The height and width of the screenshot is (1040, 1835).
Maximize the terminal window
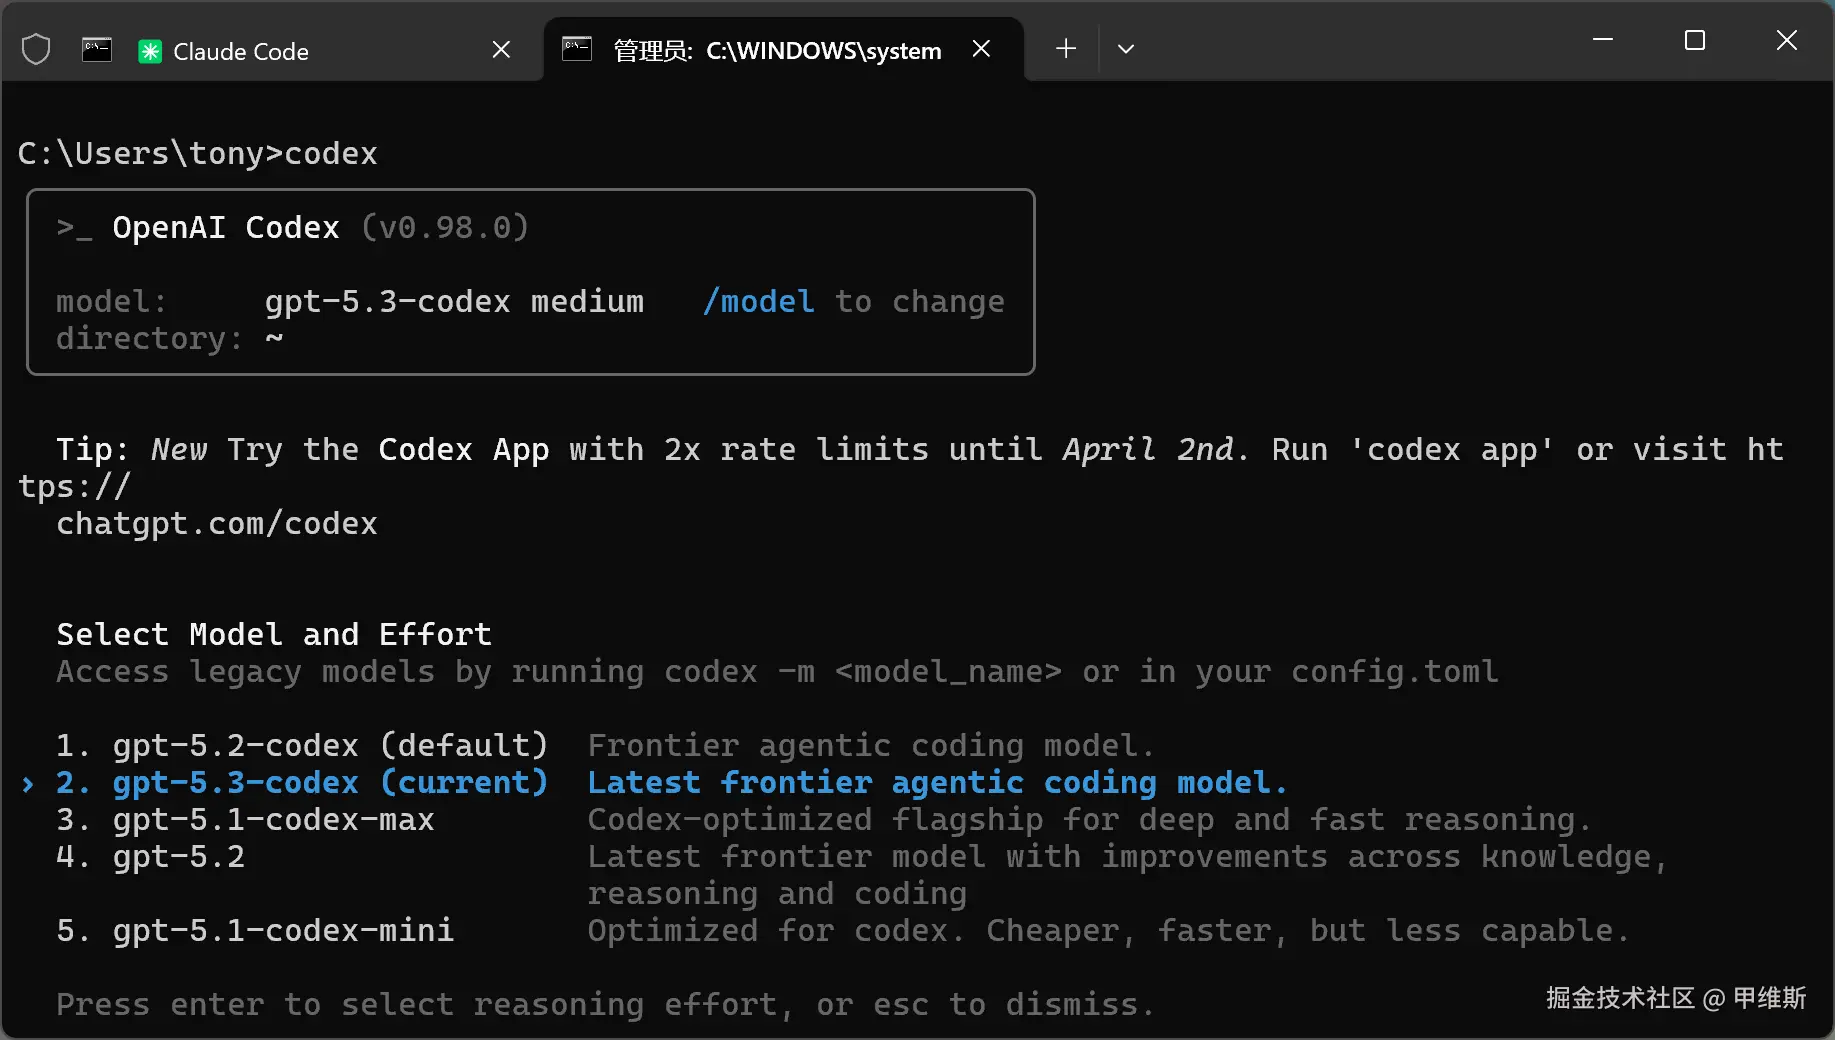pyautogui.click(x=1694, y=40)
